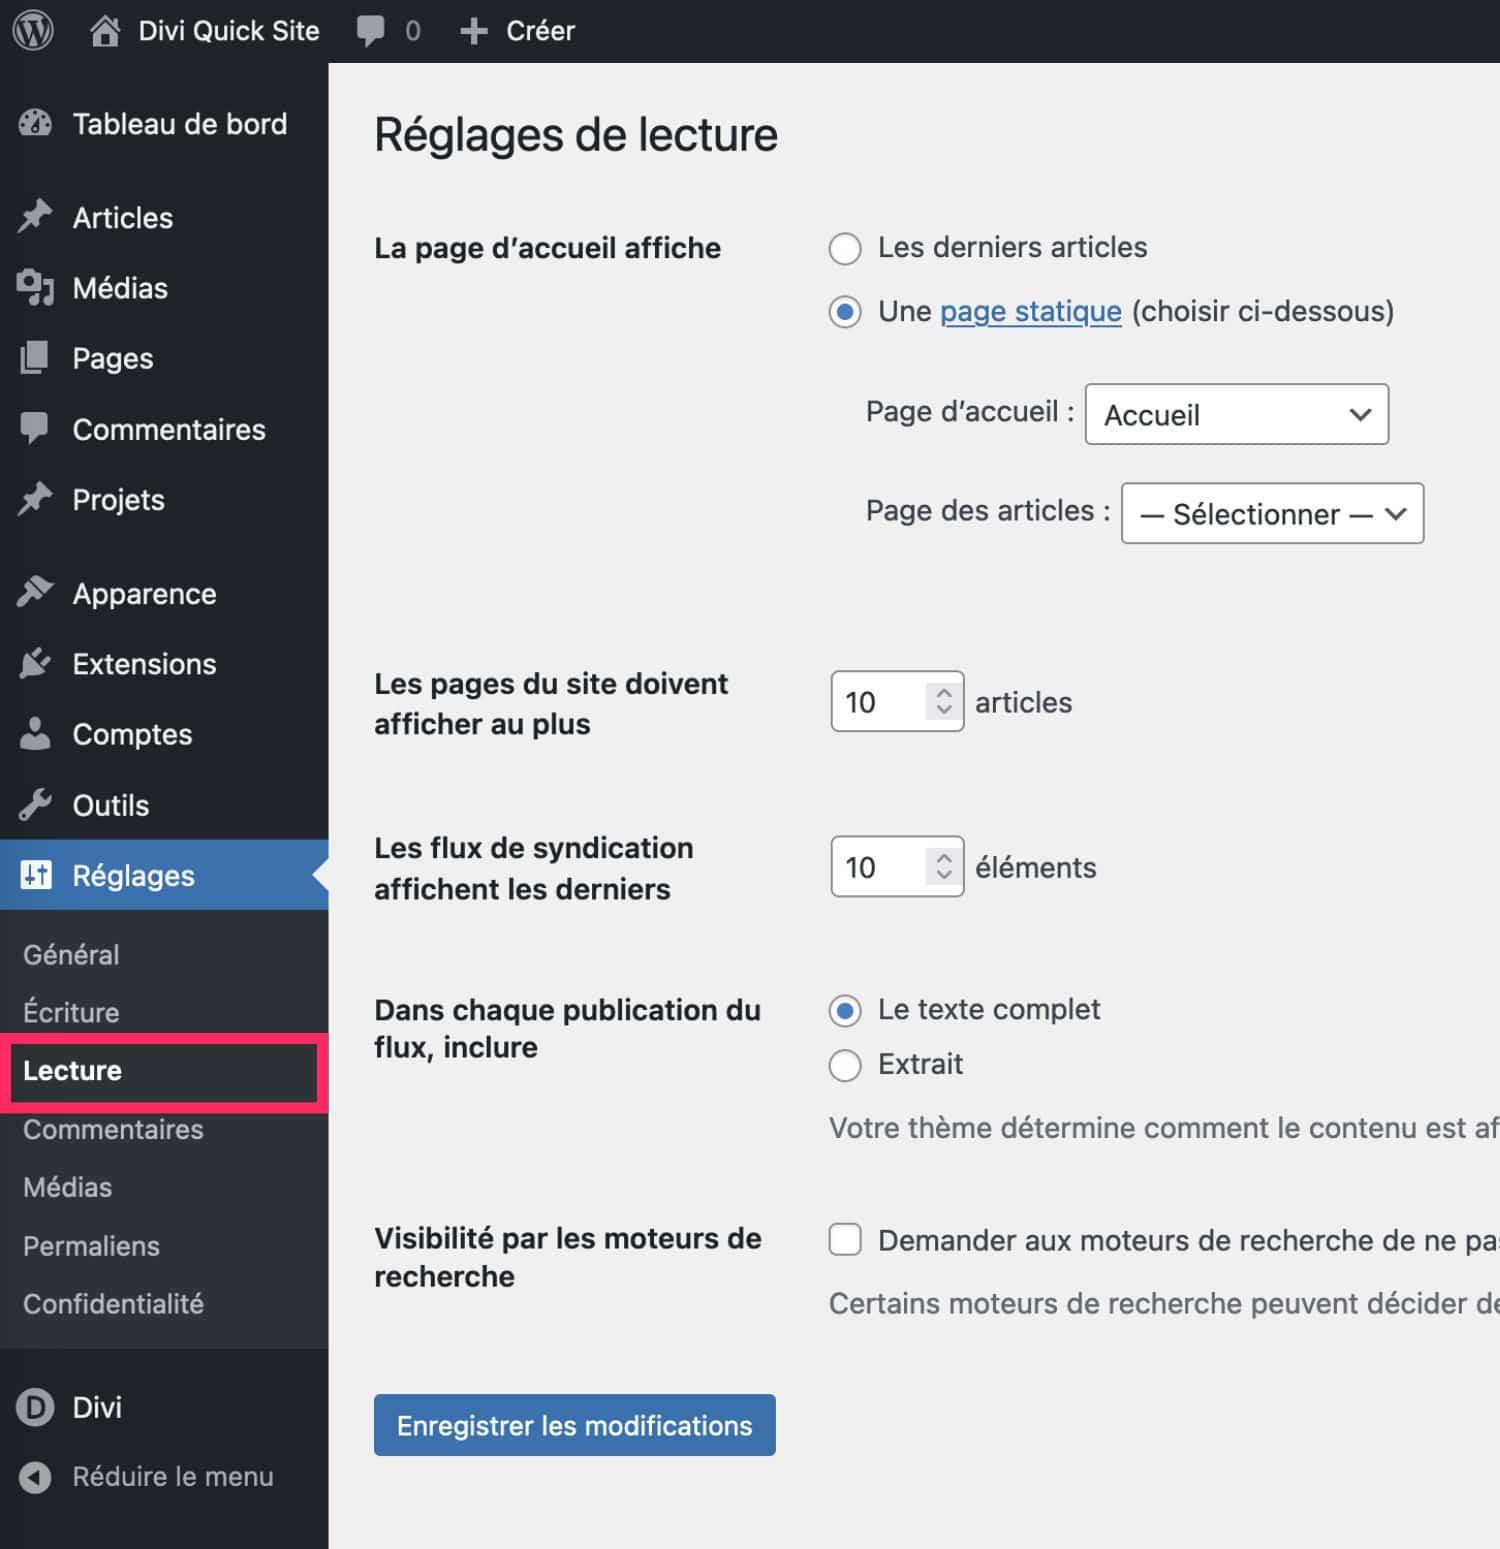The height and width of the screenshot is (1549, 1500).
Task: Follow the page statique link
Action: click(x=1031, y=312)
